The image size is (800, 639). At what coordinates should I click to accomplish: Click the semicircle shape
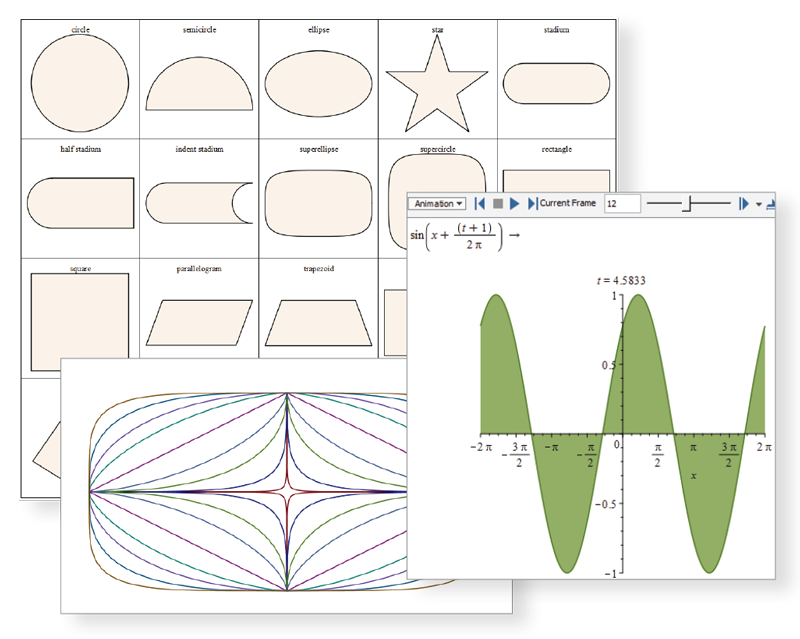pos(199,84)
